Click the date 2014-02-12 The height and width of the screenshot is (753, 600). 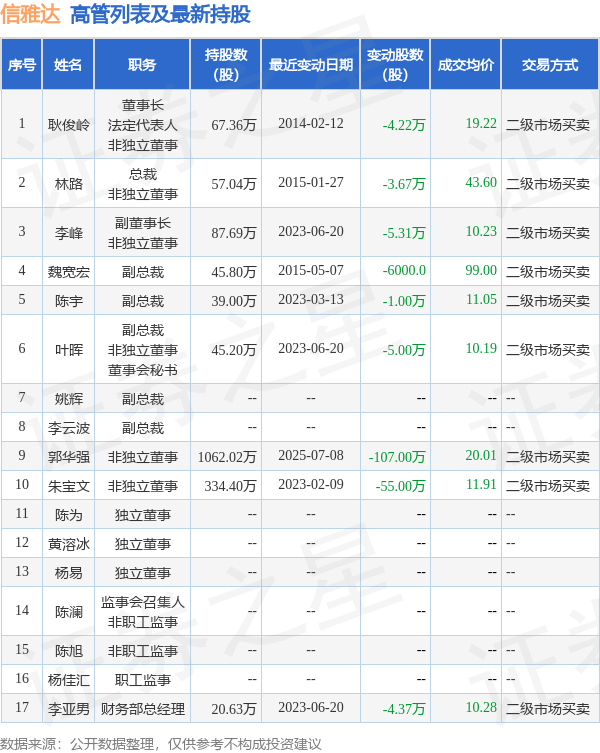click(x=311, y=124)
